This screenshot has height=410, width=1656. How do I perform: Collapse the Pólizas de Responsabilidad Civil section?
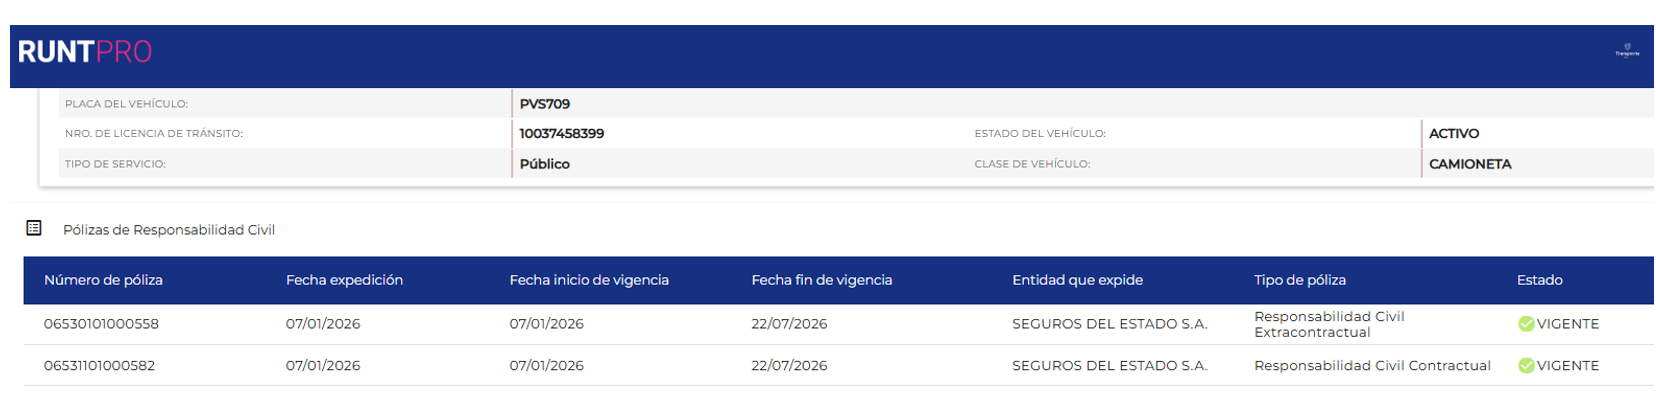coord(169,230)
